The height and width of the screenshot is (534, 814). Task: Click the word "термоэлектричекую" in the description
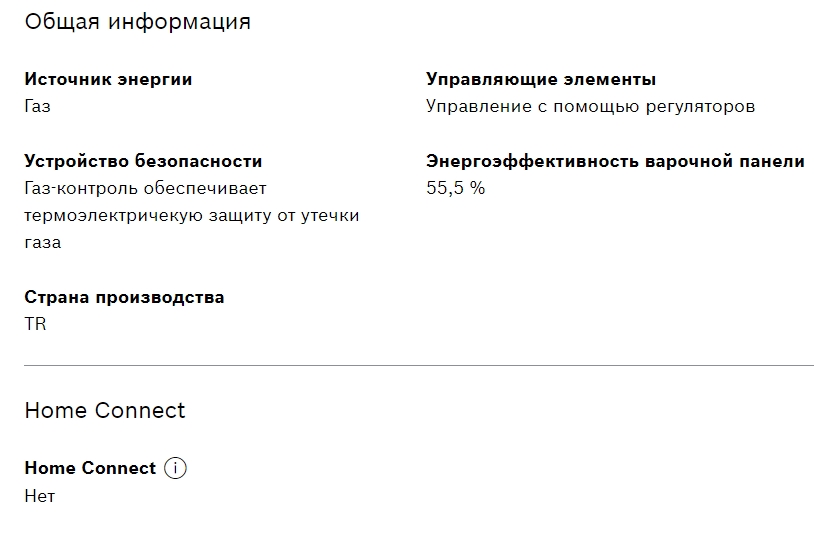click(108, 215)
